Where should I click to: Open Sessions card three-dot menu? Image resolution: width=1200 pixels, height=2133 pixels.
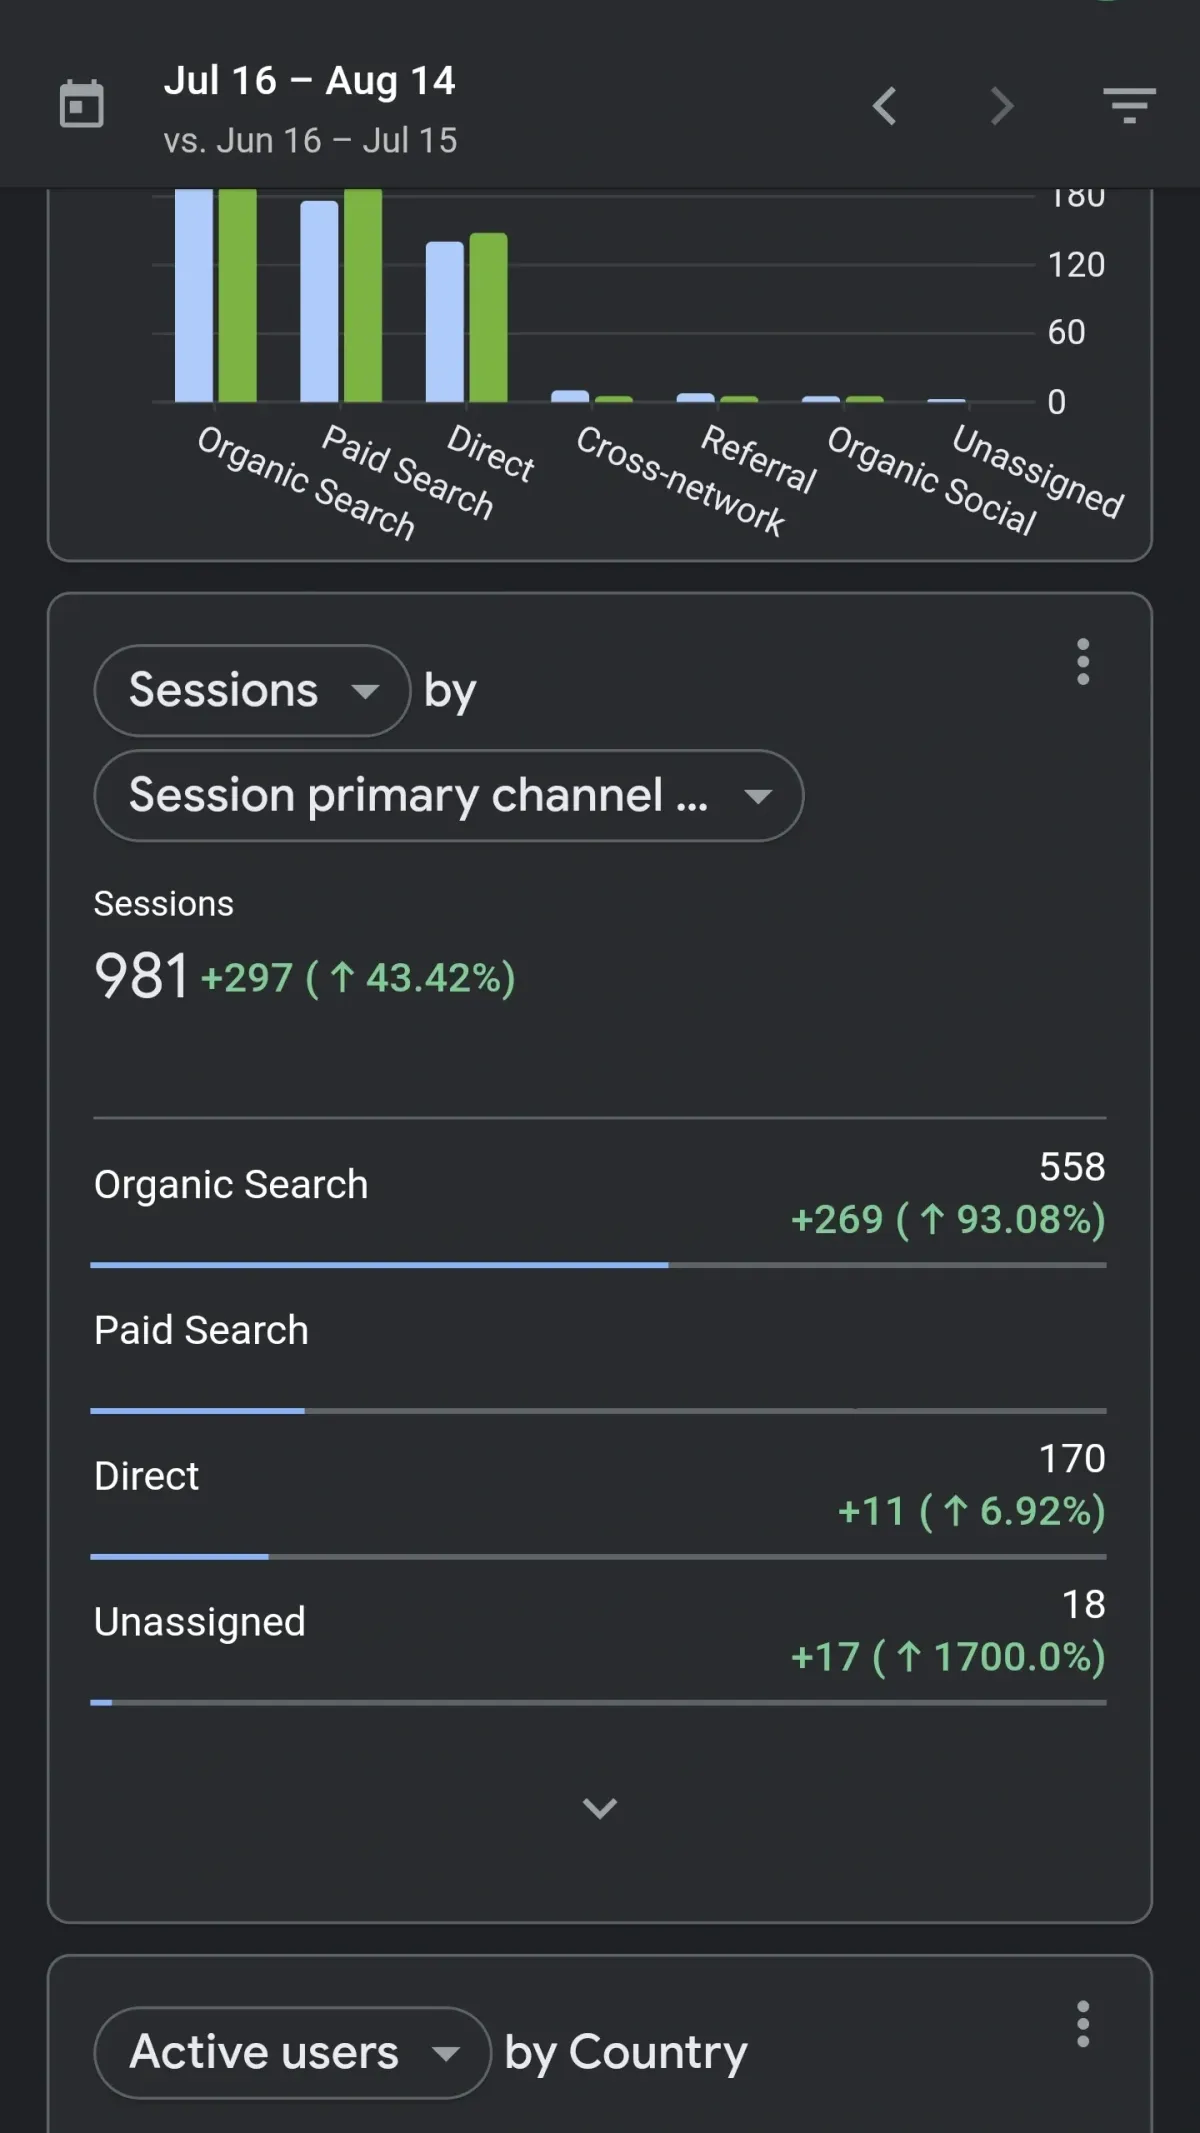tap(1082, 662)
